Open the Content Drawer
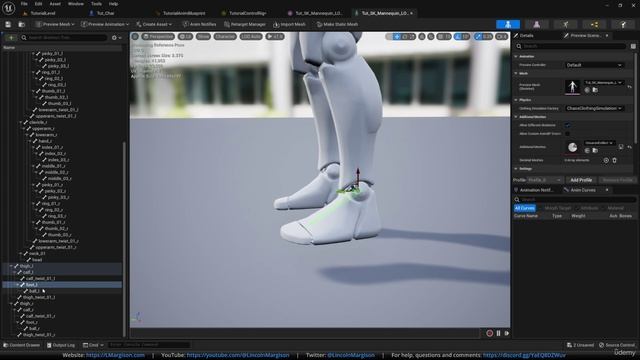This screenshot has height=360, width=640. (x=21, y=345)
